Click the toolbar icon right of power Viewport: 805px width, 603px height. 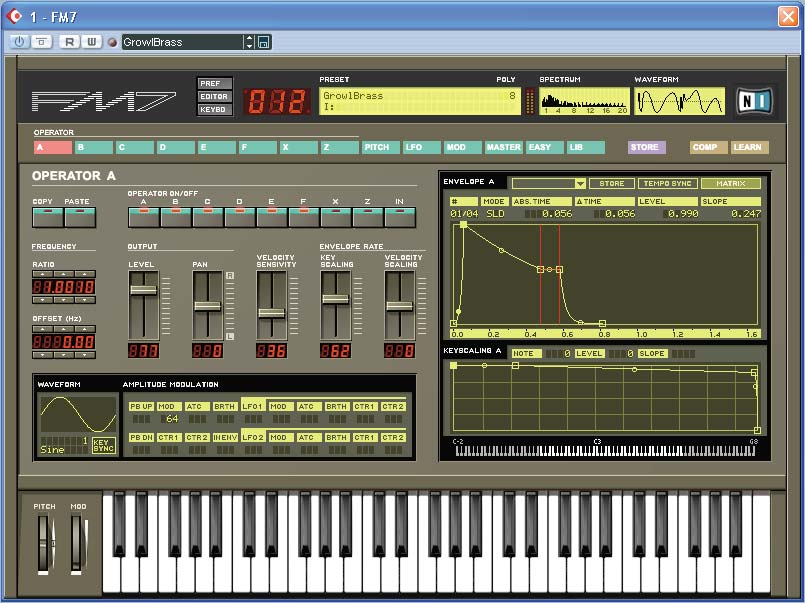tap(42, 42)
